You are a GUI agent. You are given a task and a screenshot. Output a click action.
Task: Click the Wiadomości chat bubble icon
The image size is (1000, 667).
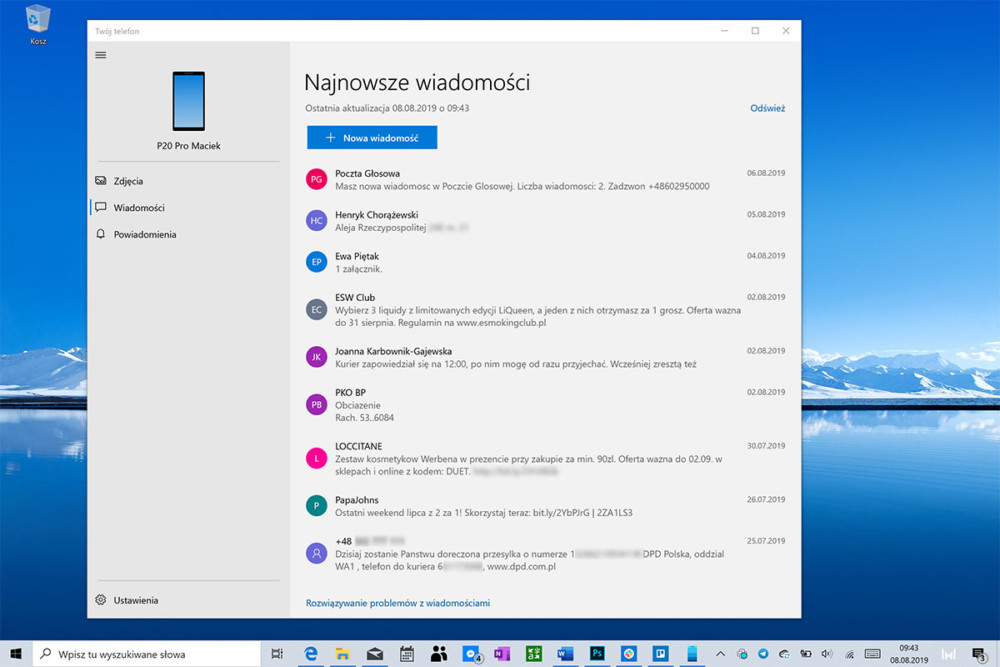[101, 207]
